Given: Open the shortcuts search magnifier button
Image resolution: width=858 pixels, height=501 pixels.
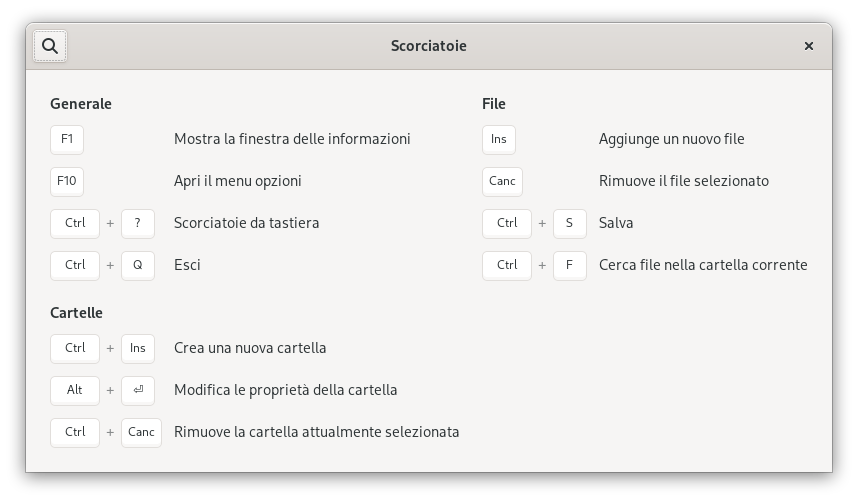Looking at the screenshot, I should tap(50, 46).
